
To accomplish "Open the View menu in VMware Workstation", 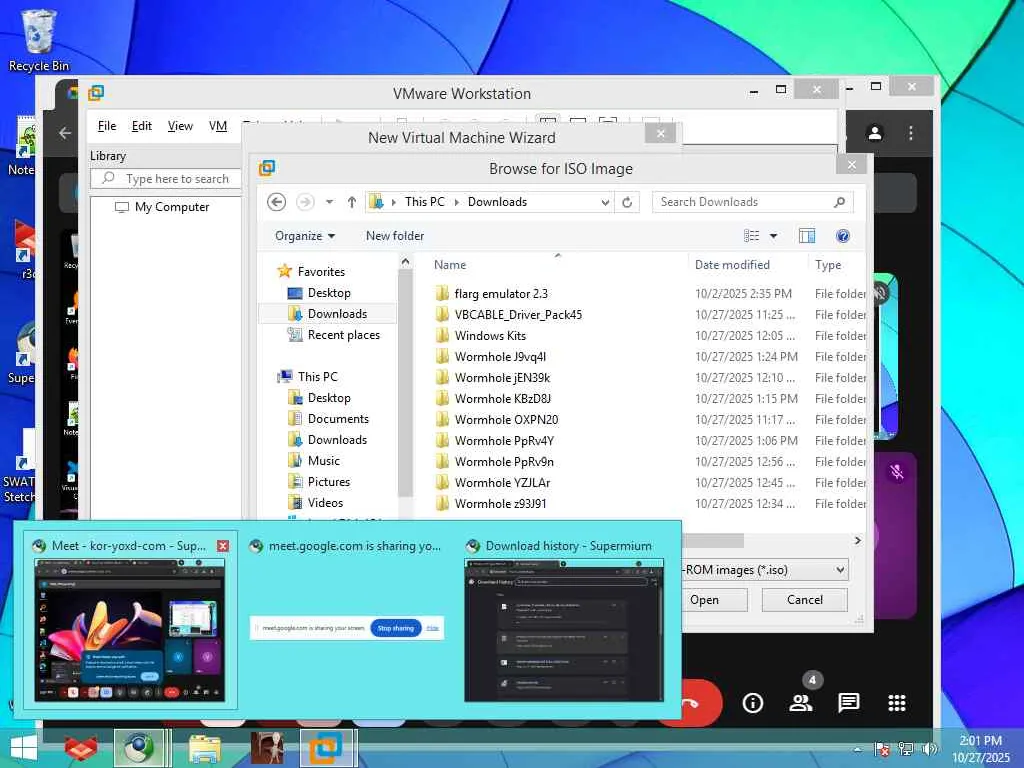I will tap(180, 126).
